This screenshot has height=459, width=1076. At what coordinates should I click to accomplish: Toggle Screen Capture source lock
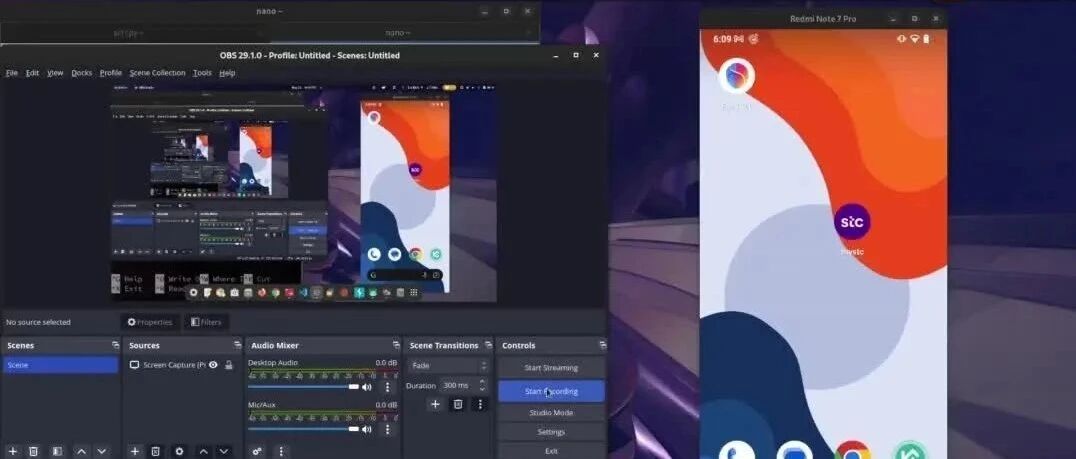pos(229,365)
